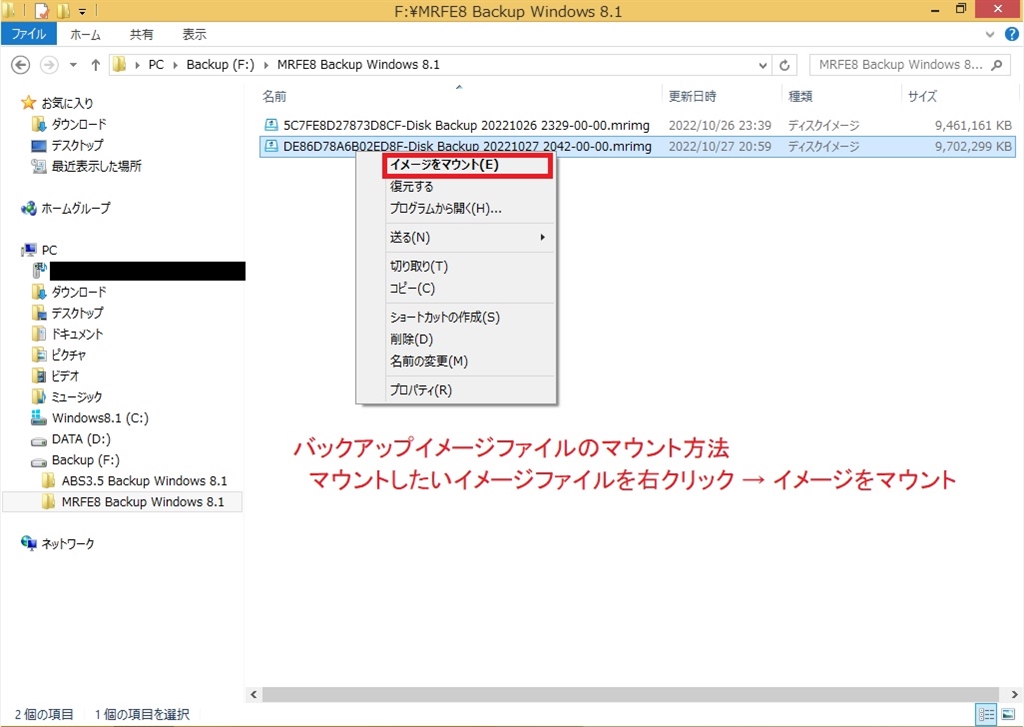Click Mount Image (イメージをマウント) menu entry
This screenshot has height=727, width=1024.
coord(467,165)
